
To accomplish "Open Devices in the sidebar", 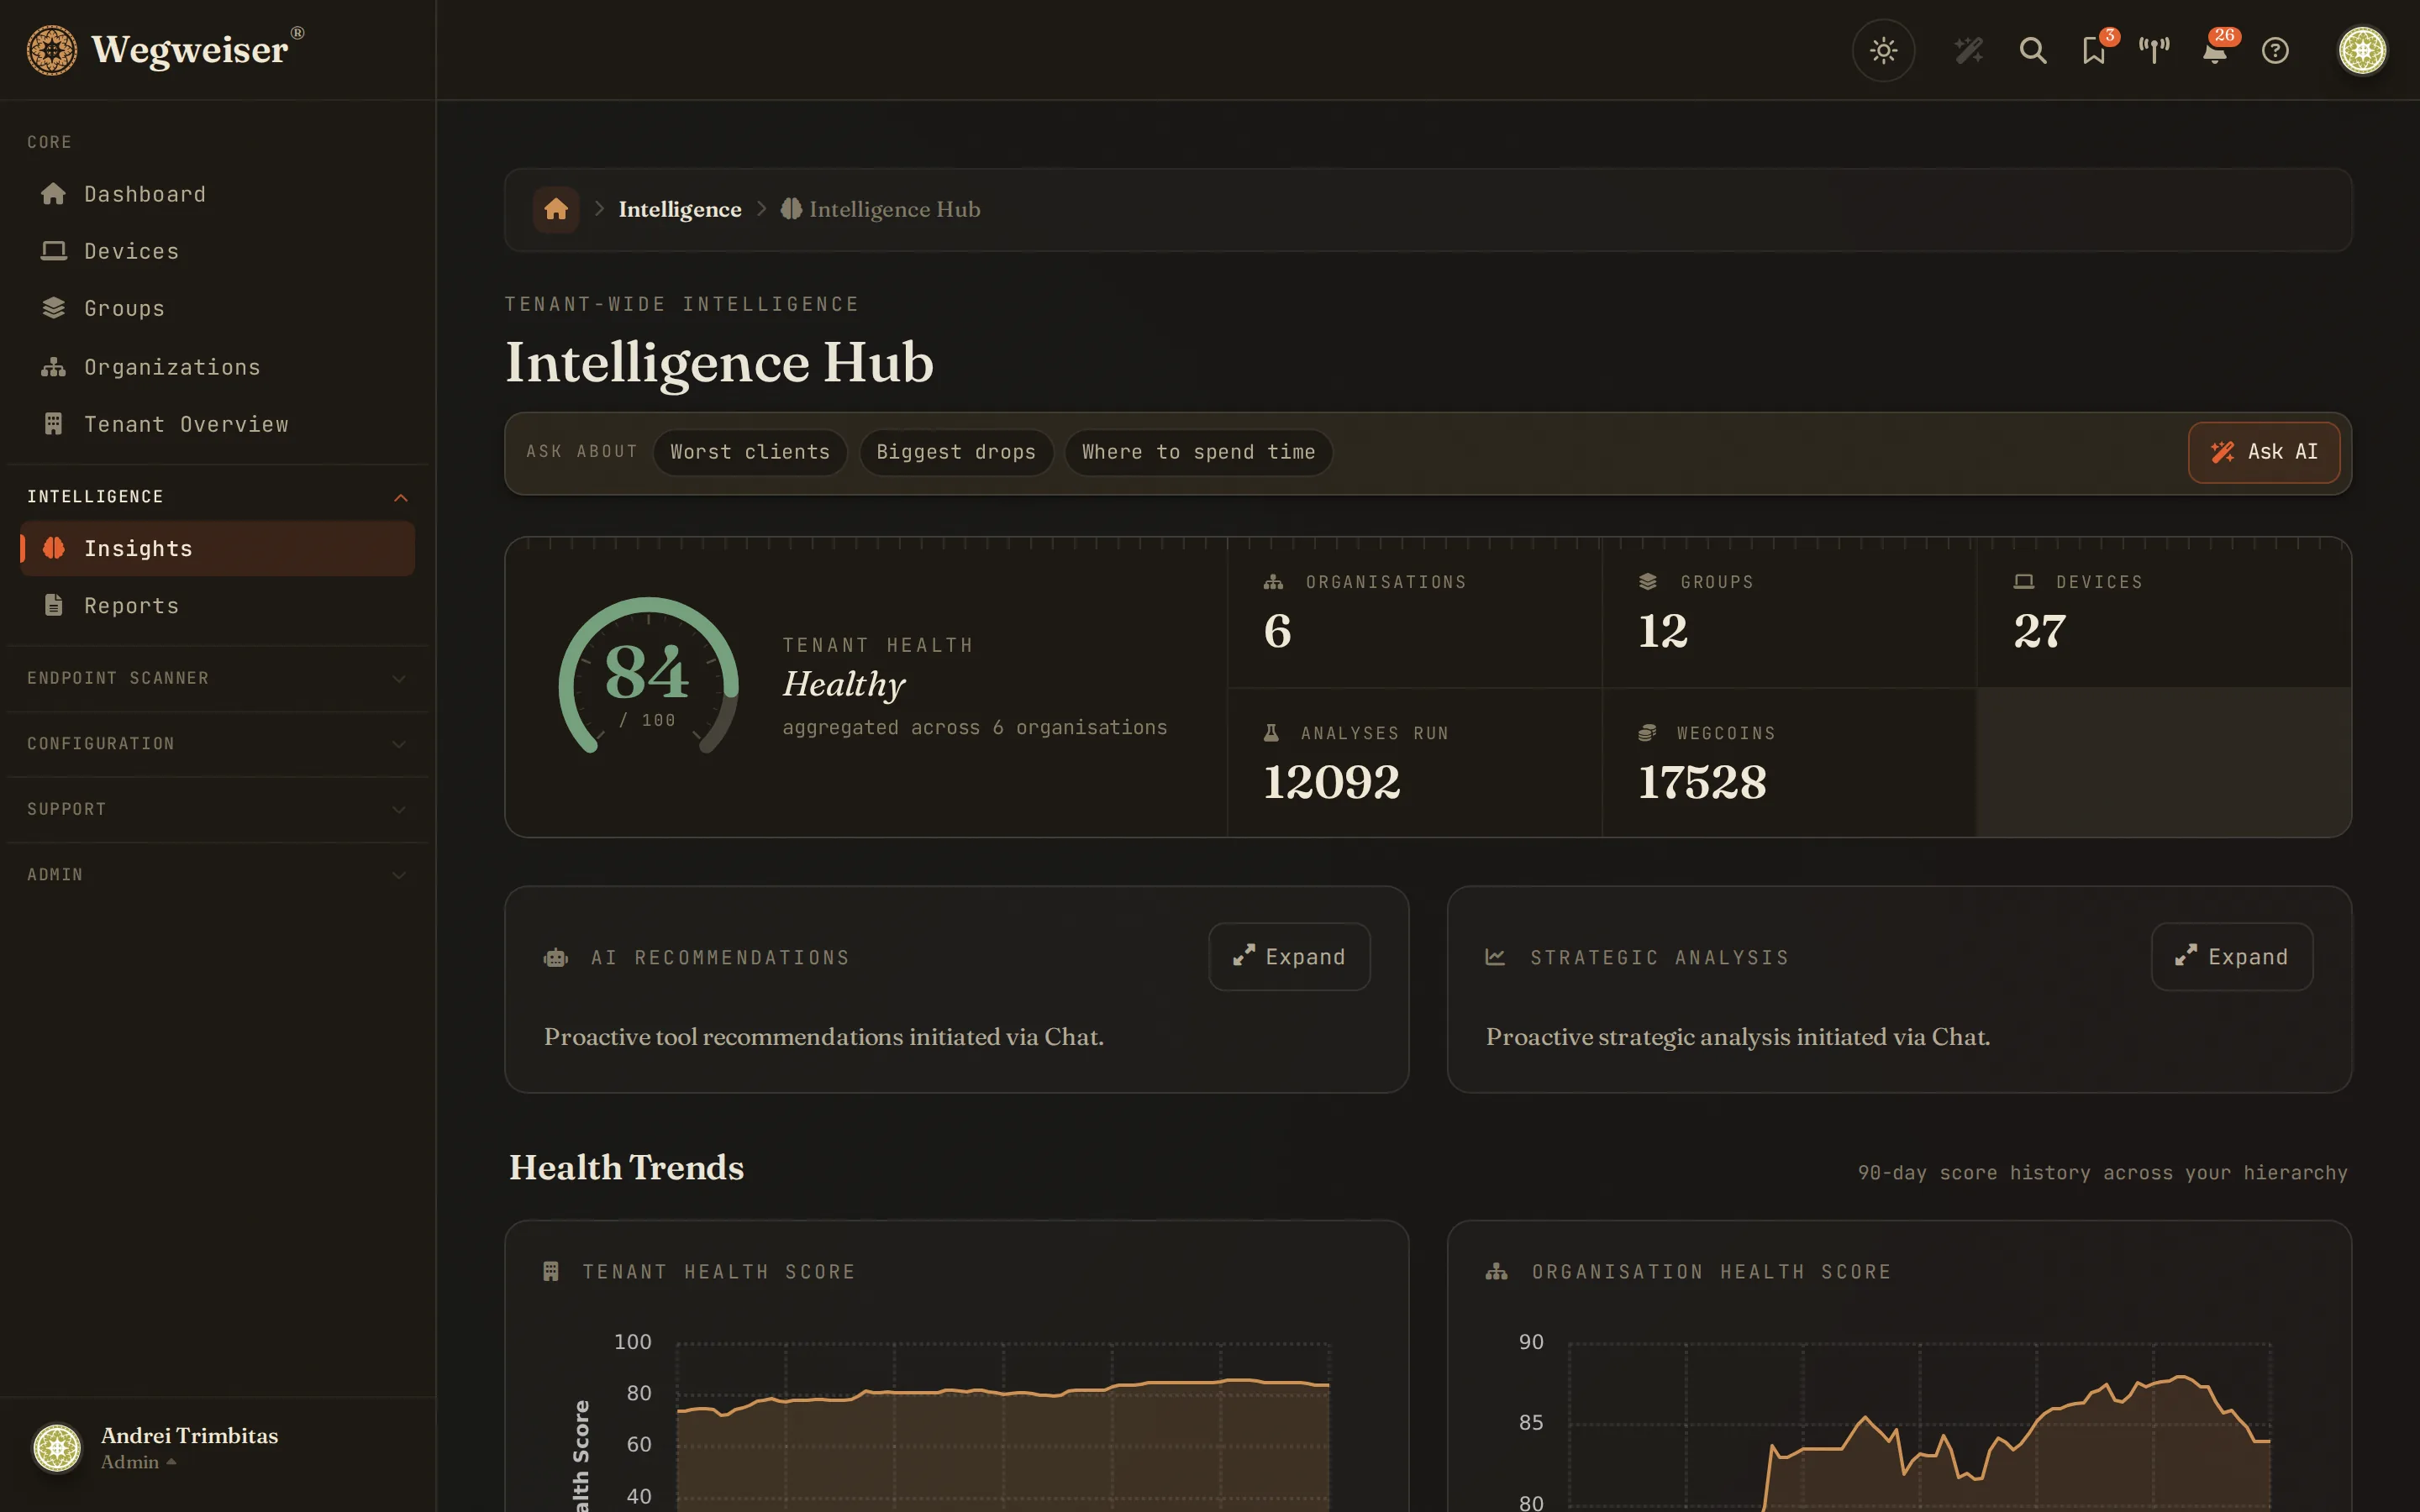I will click(x=218, y=251).
